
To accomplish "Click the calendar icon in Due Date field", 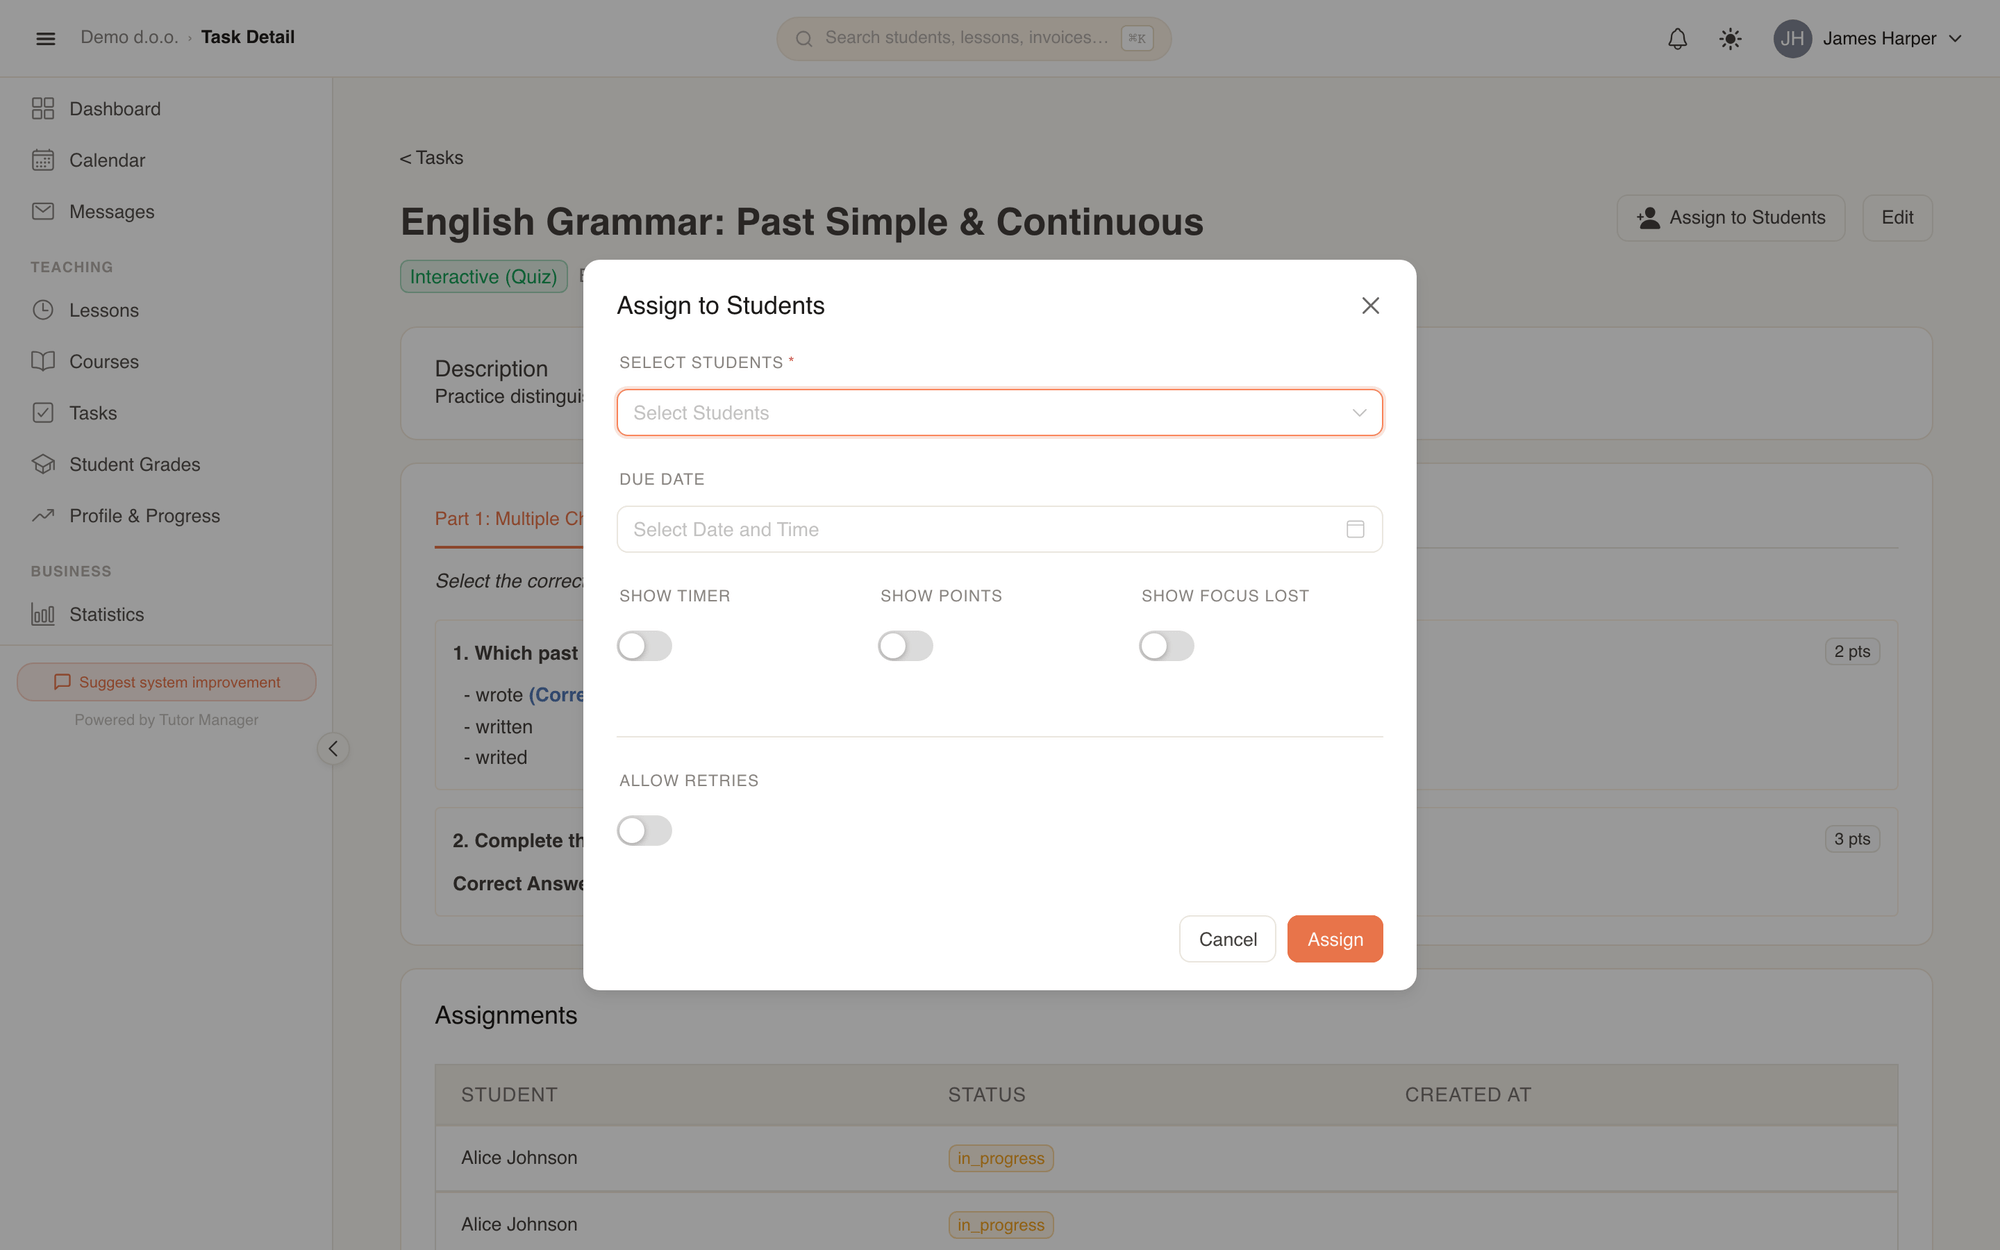I will click(1355, 529).
